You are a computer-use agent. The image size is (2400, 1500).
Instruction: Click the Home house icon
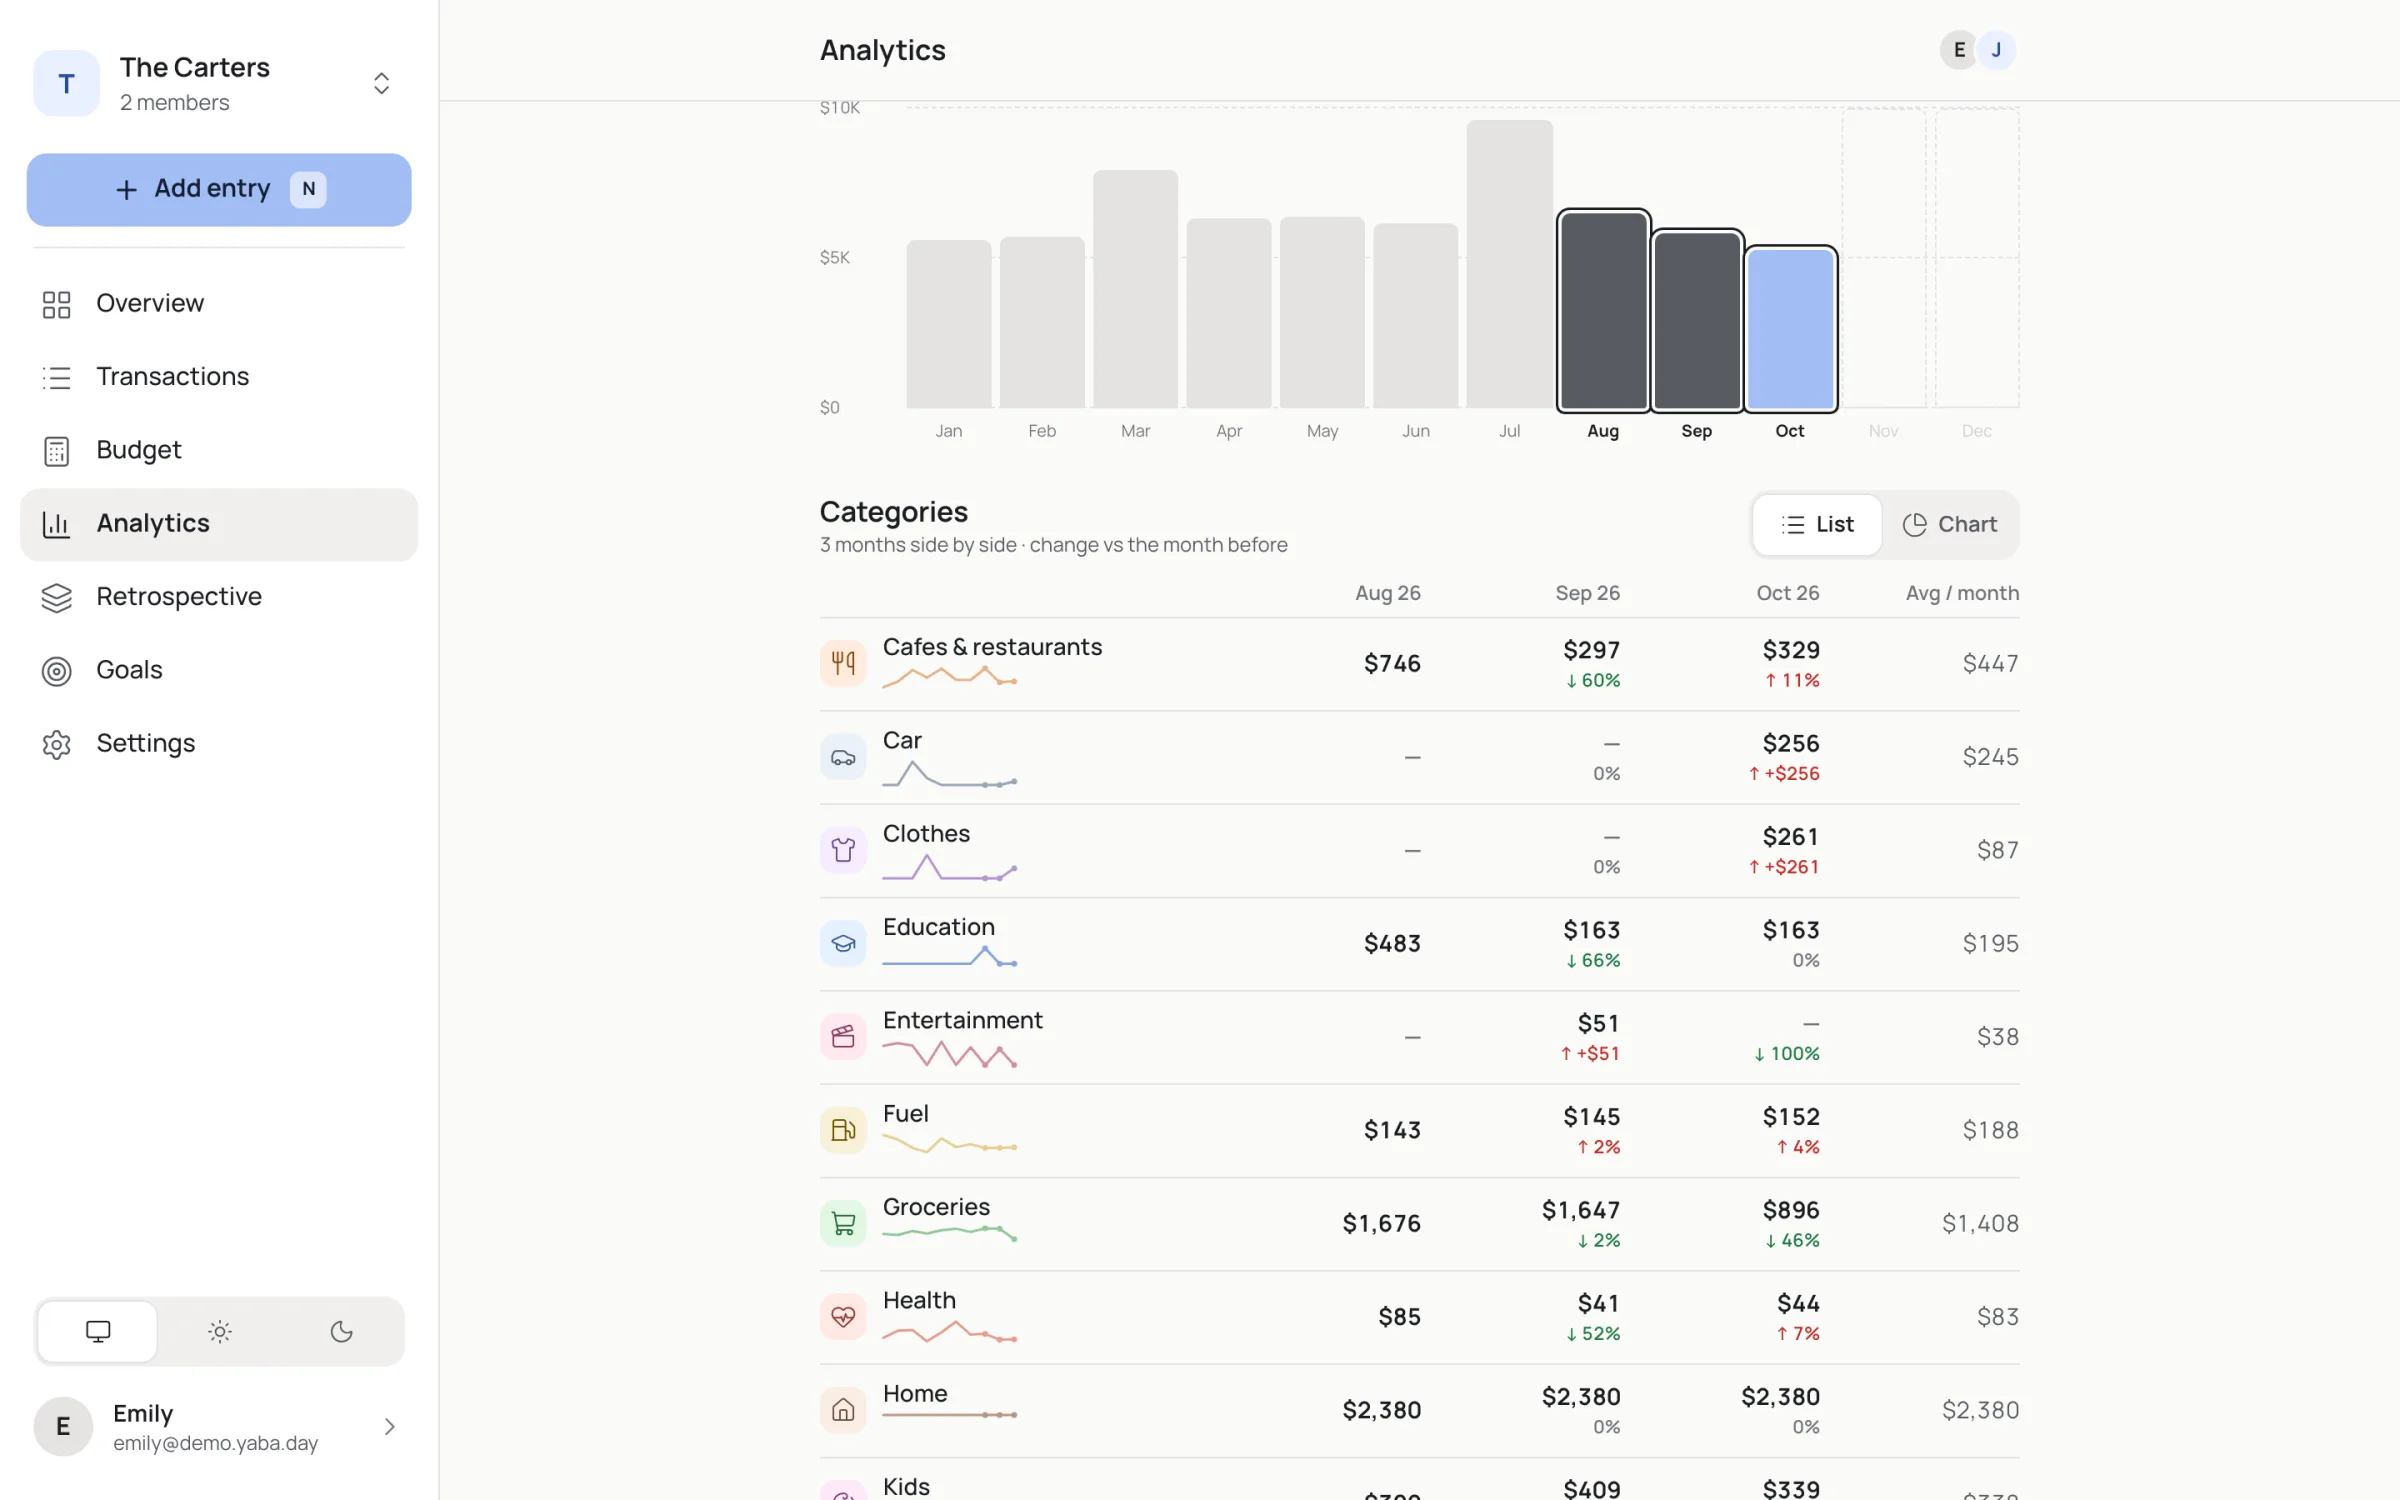point(843,1410)
